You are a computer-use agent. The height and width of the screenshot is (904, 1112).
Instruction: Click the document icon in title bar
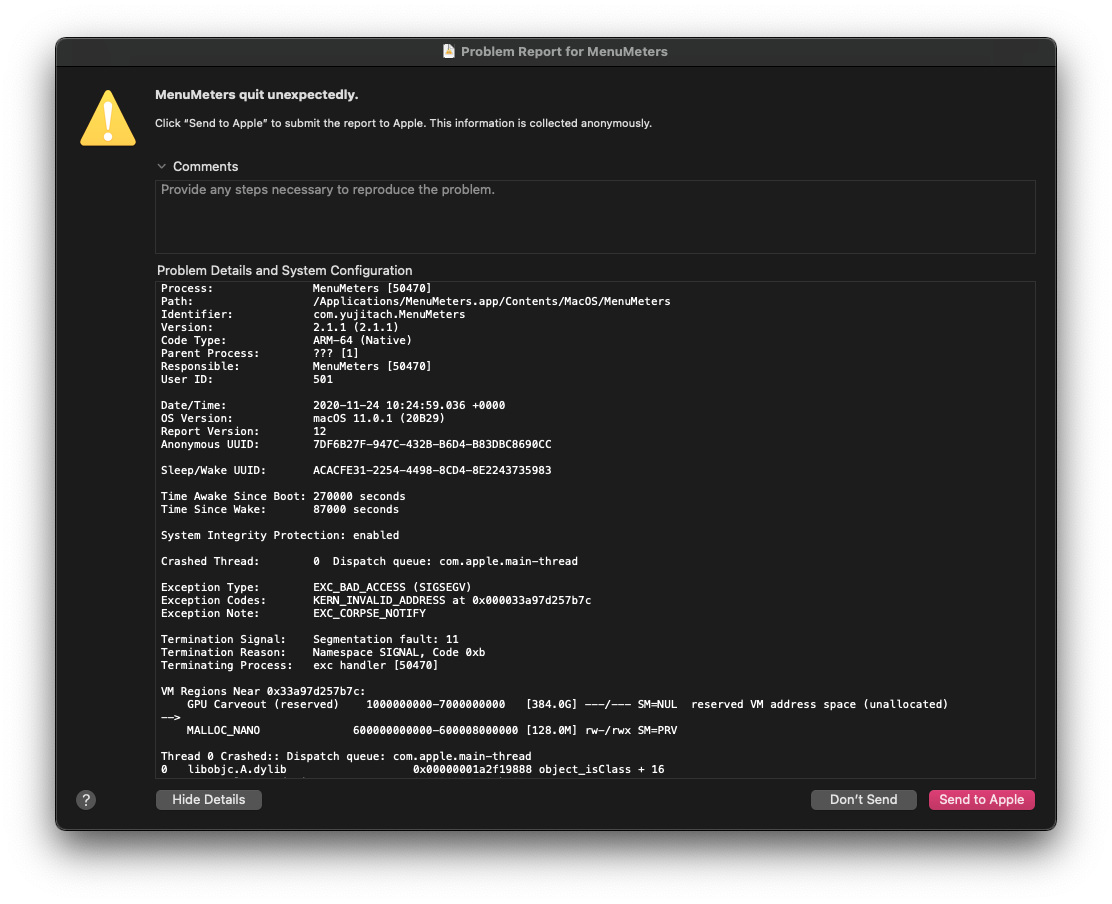(x=448, y=51)
